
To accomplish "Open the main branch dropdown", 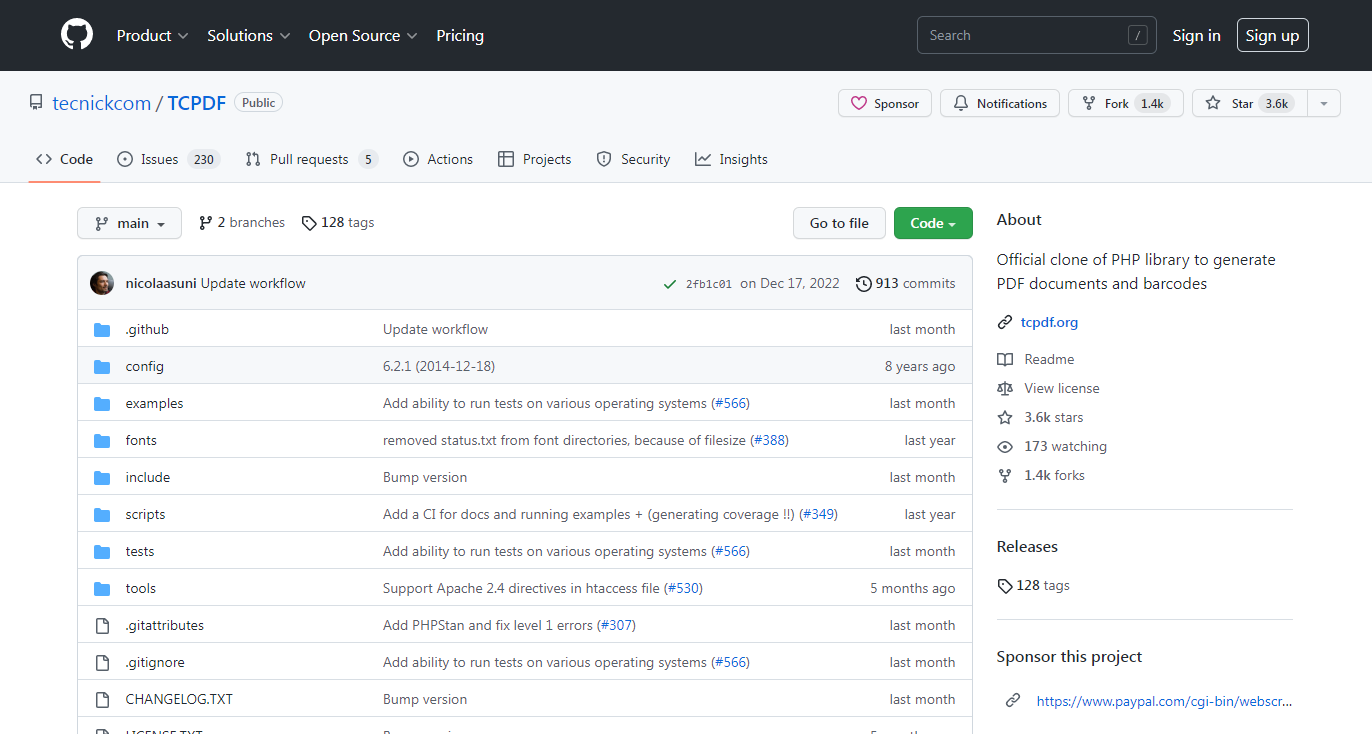I will [130, 224].
